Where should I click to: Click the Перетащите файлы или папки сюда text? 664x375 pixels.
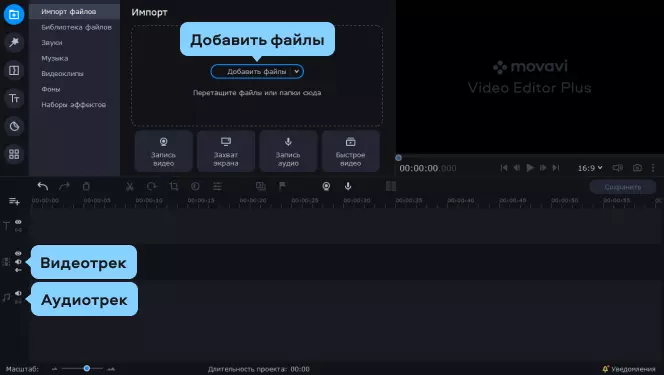(x=257, y=93)
